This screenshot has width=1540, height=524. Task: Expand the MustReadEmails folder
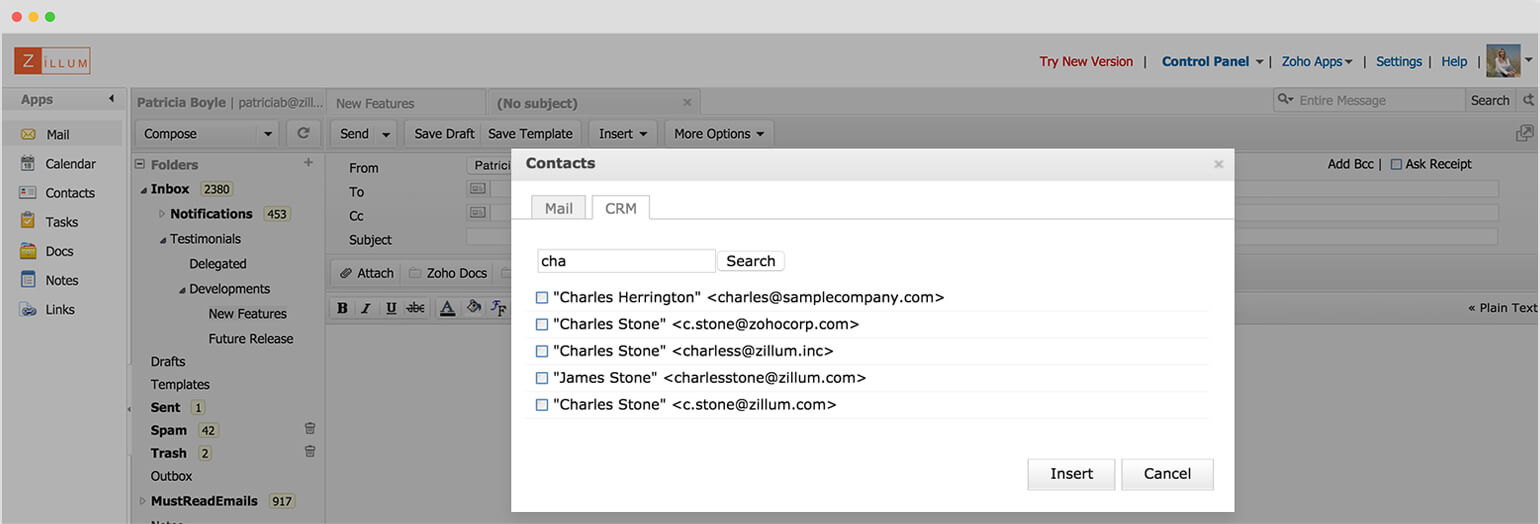pos(142,501)
